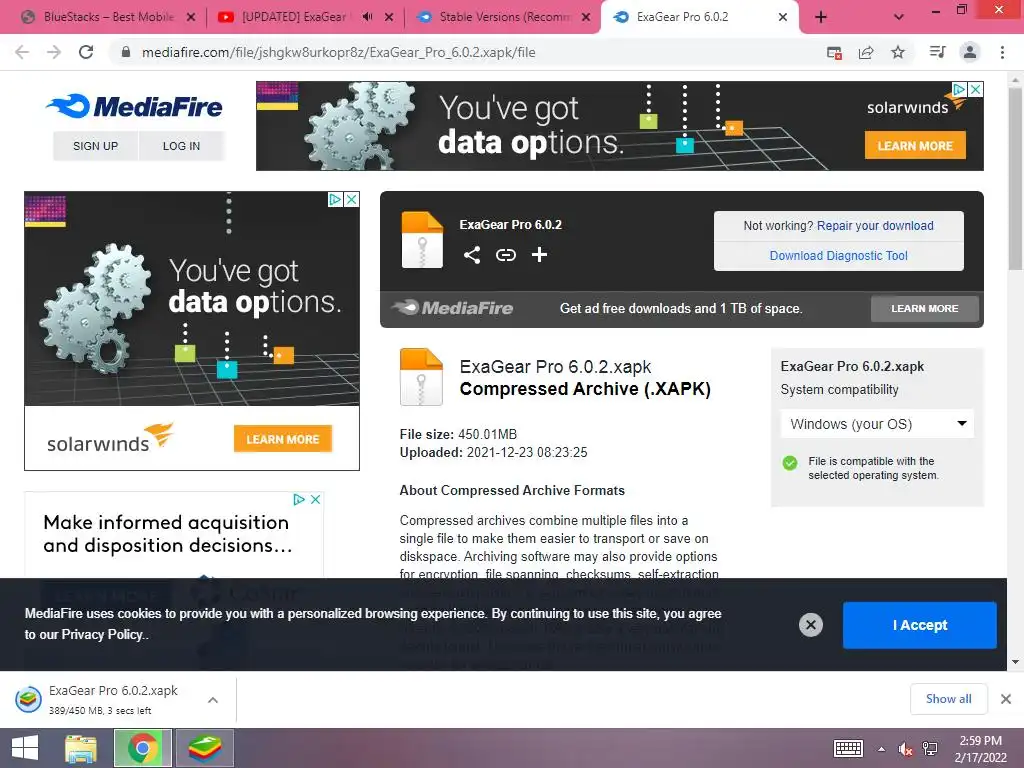Image resolution: width=1024 pixels, height=768 pixels.
Task: Open the System compatibility OS dropdown
Action: pos(877,424)
